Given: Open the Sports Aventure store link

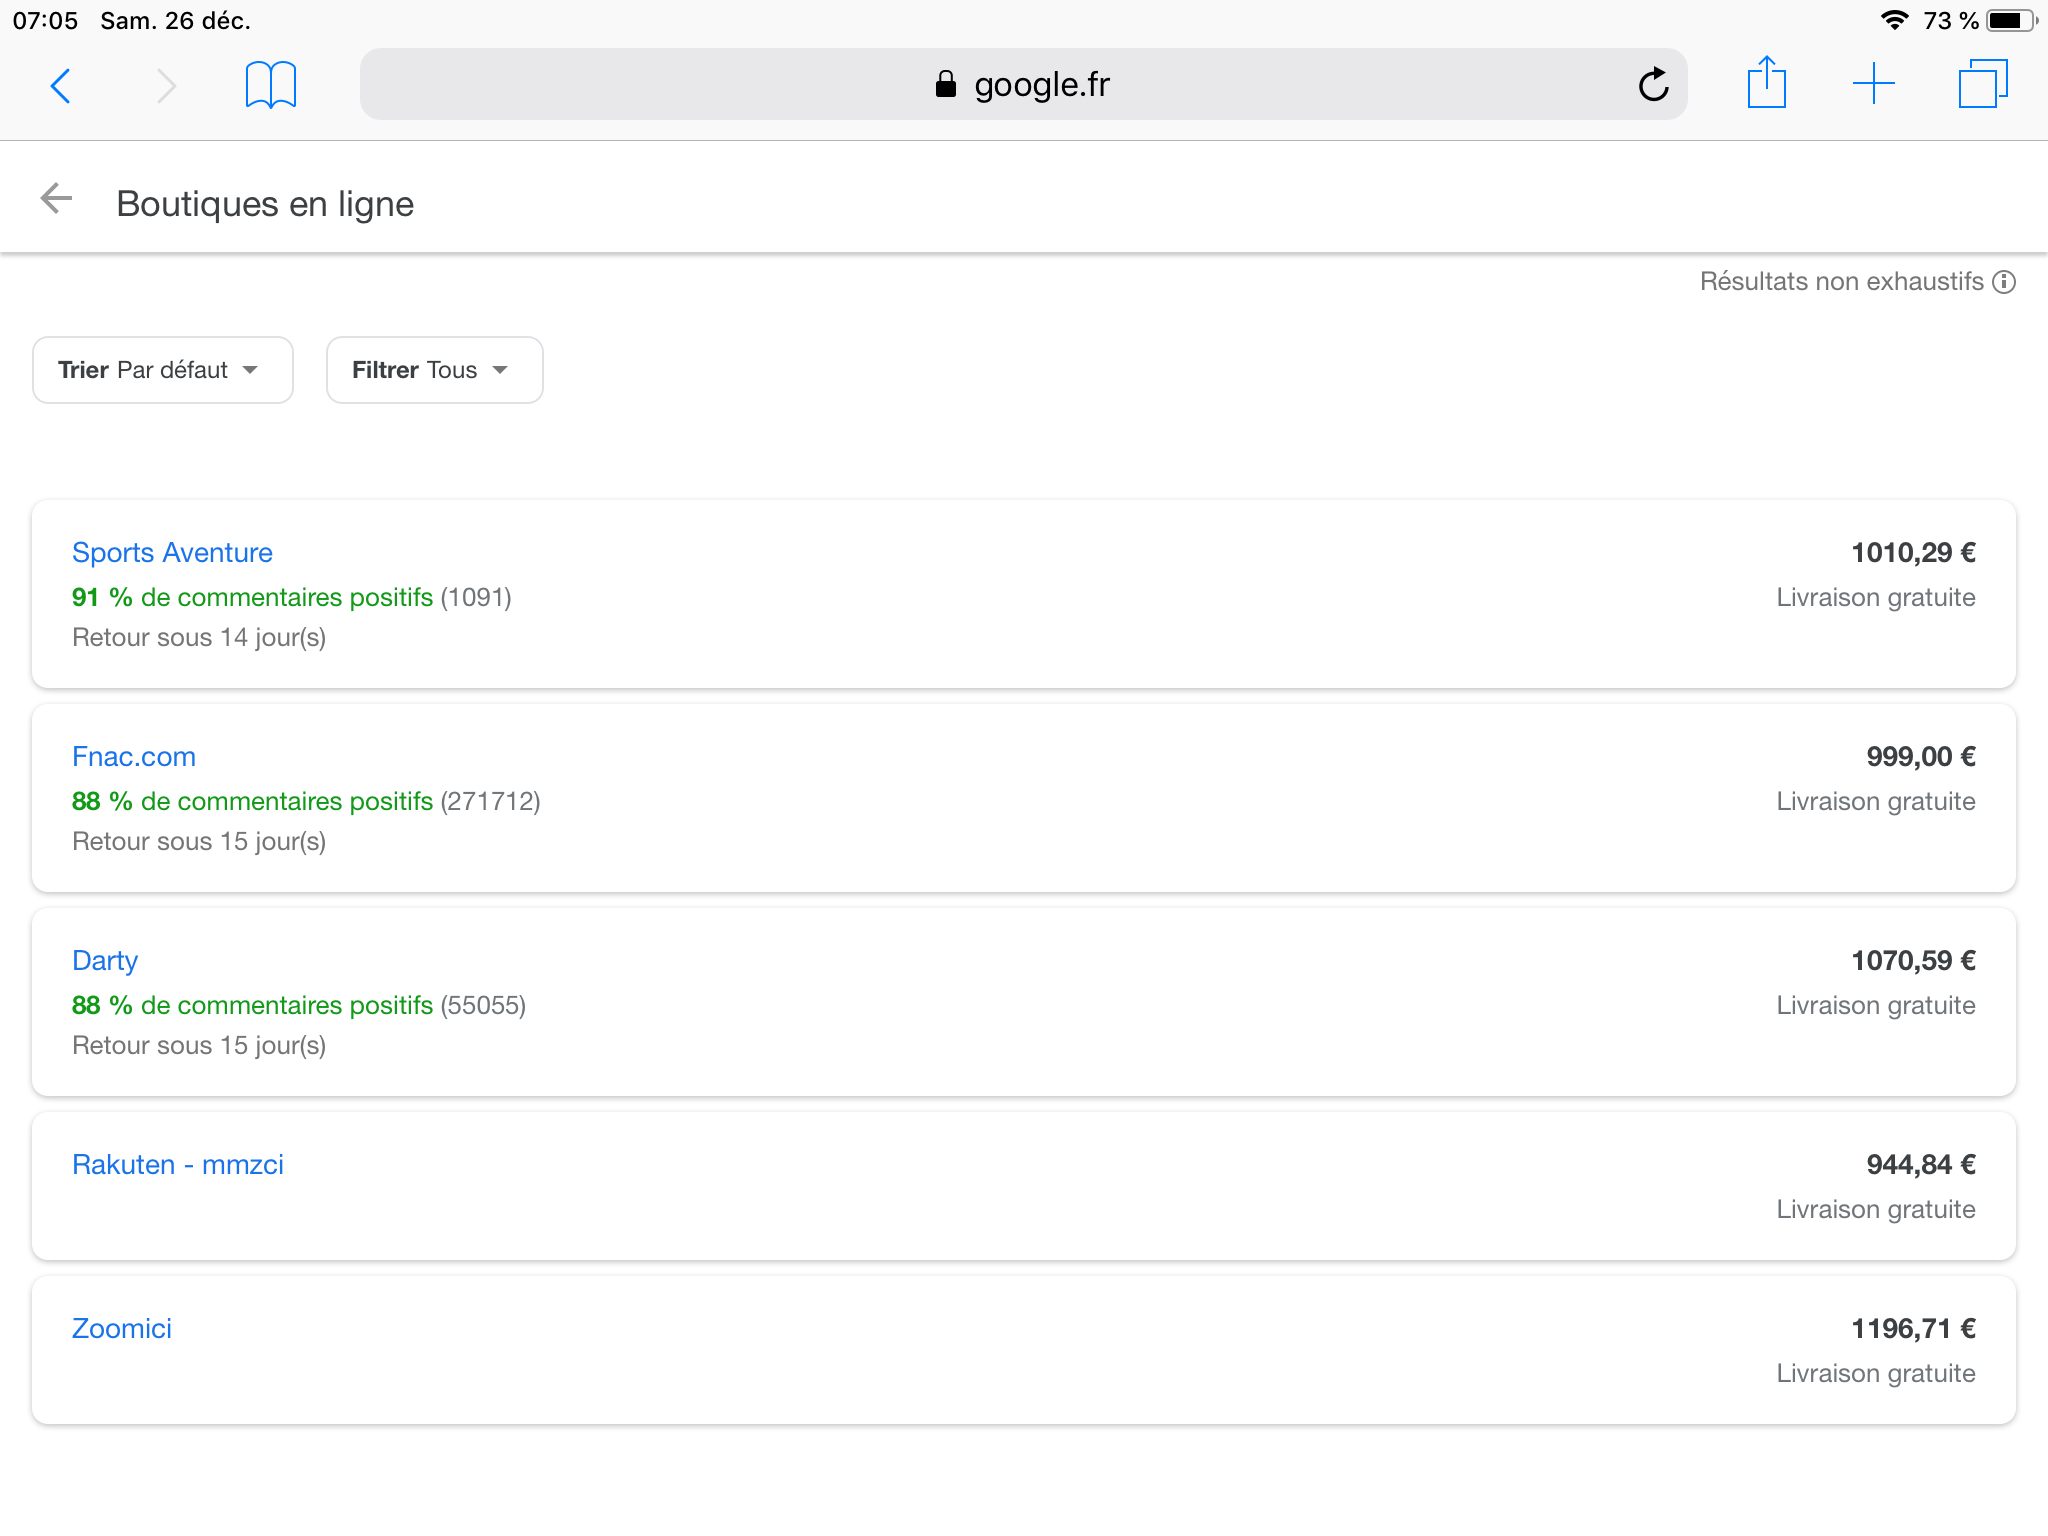Looking at the screenshot, I should [172, 553].
